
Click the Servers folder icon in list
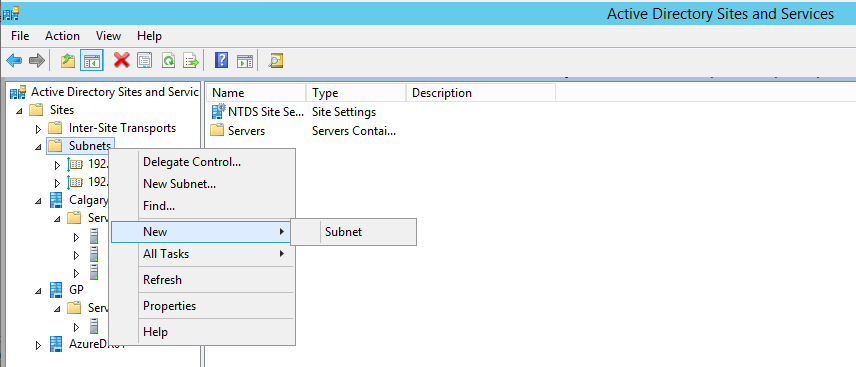point(218,131)
